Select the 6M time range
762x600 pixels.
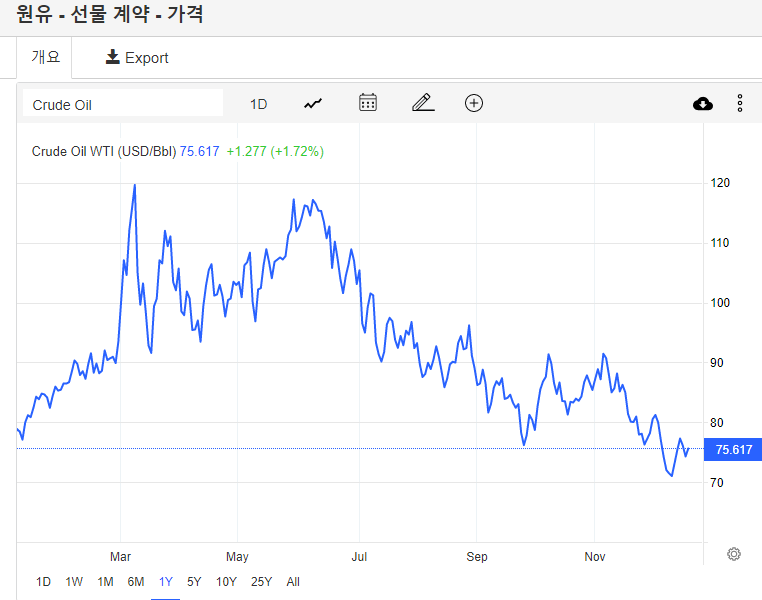coord(136,582)
